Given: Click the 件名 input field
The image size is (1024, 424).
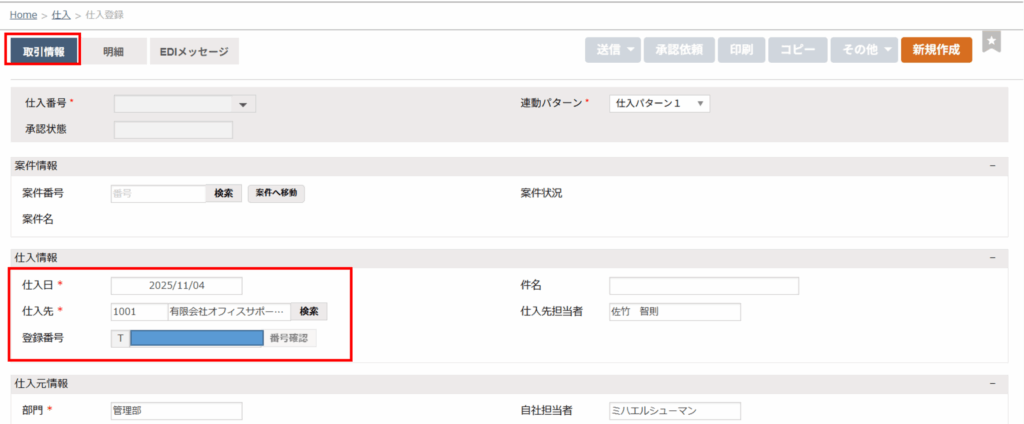Looking at the screenshot, I should 704,286.
